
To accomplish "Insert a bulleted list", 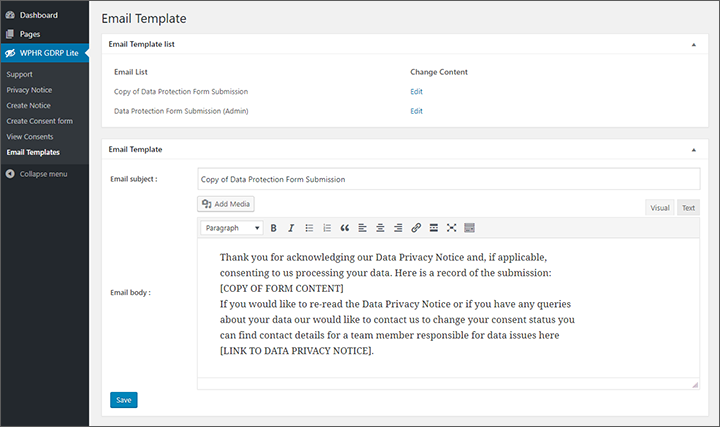I will tap(309, 228).
